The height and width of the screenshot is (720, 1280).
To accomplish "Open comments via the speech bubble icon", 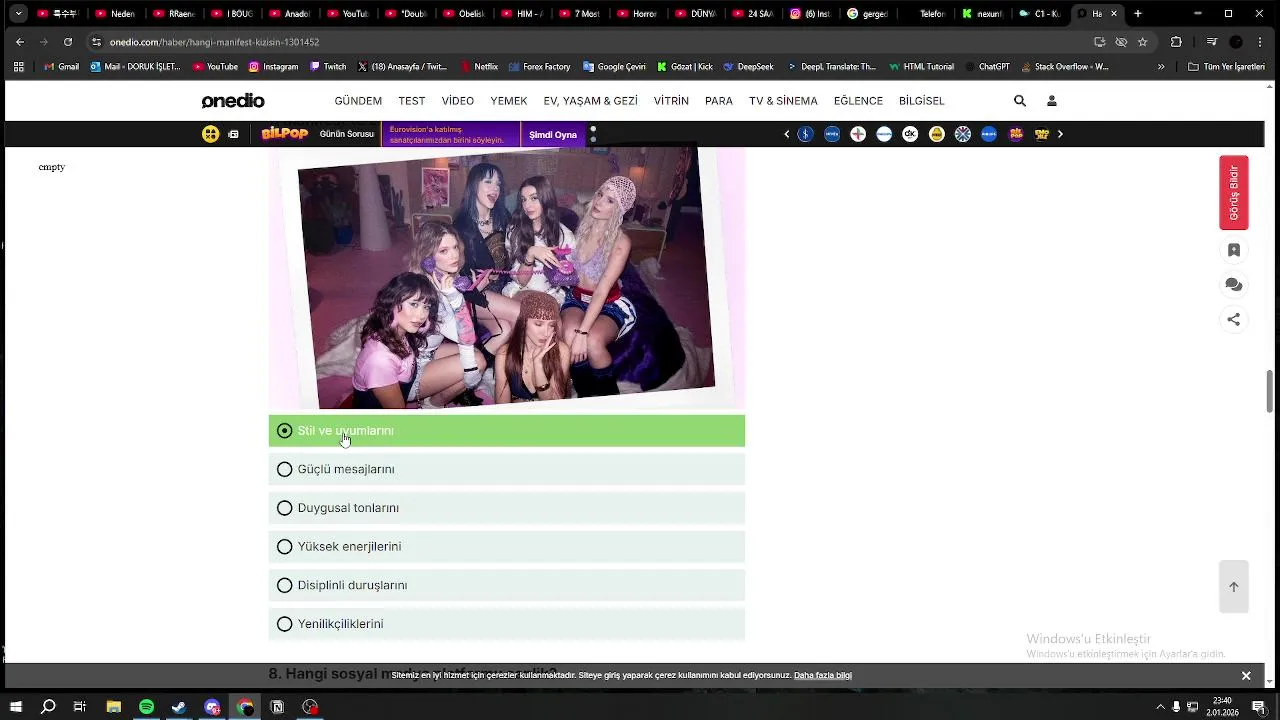I will [x=1233, y=285].
